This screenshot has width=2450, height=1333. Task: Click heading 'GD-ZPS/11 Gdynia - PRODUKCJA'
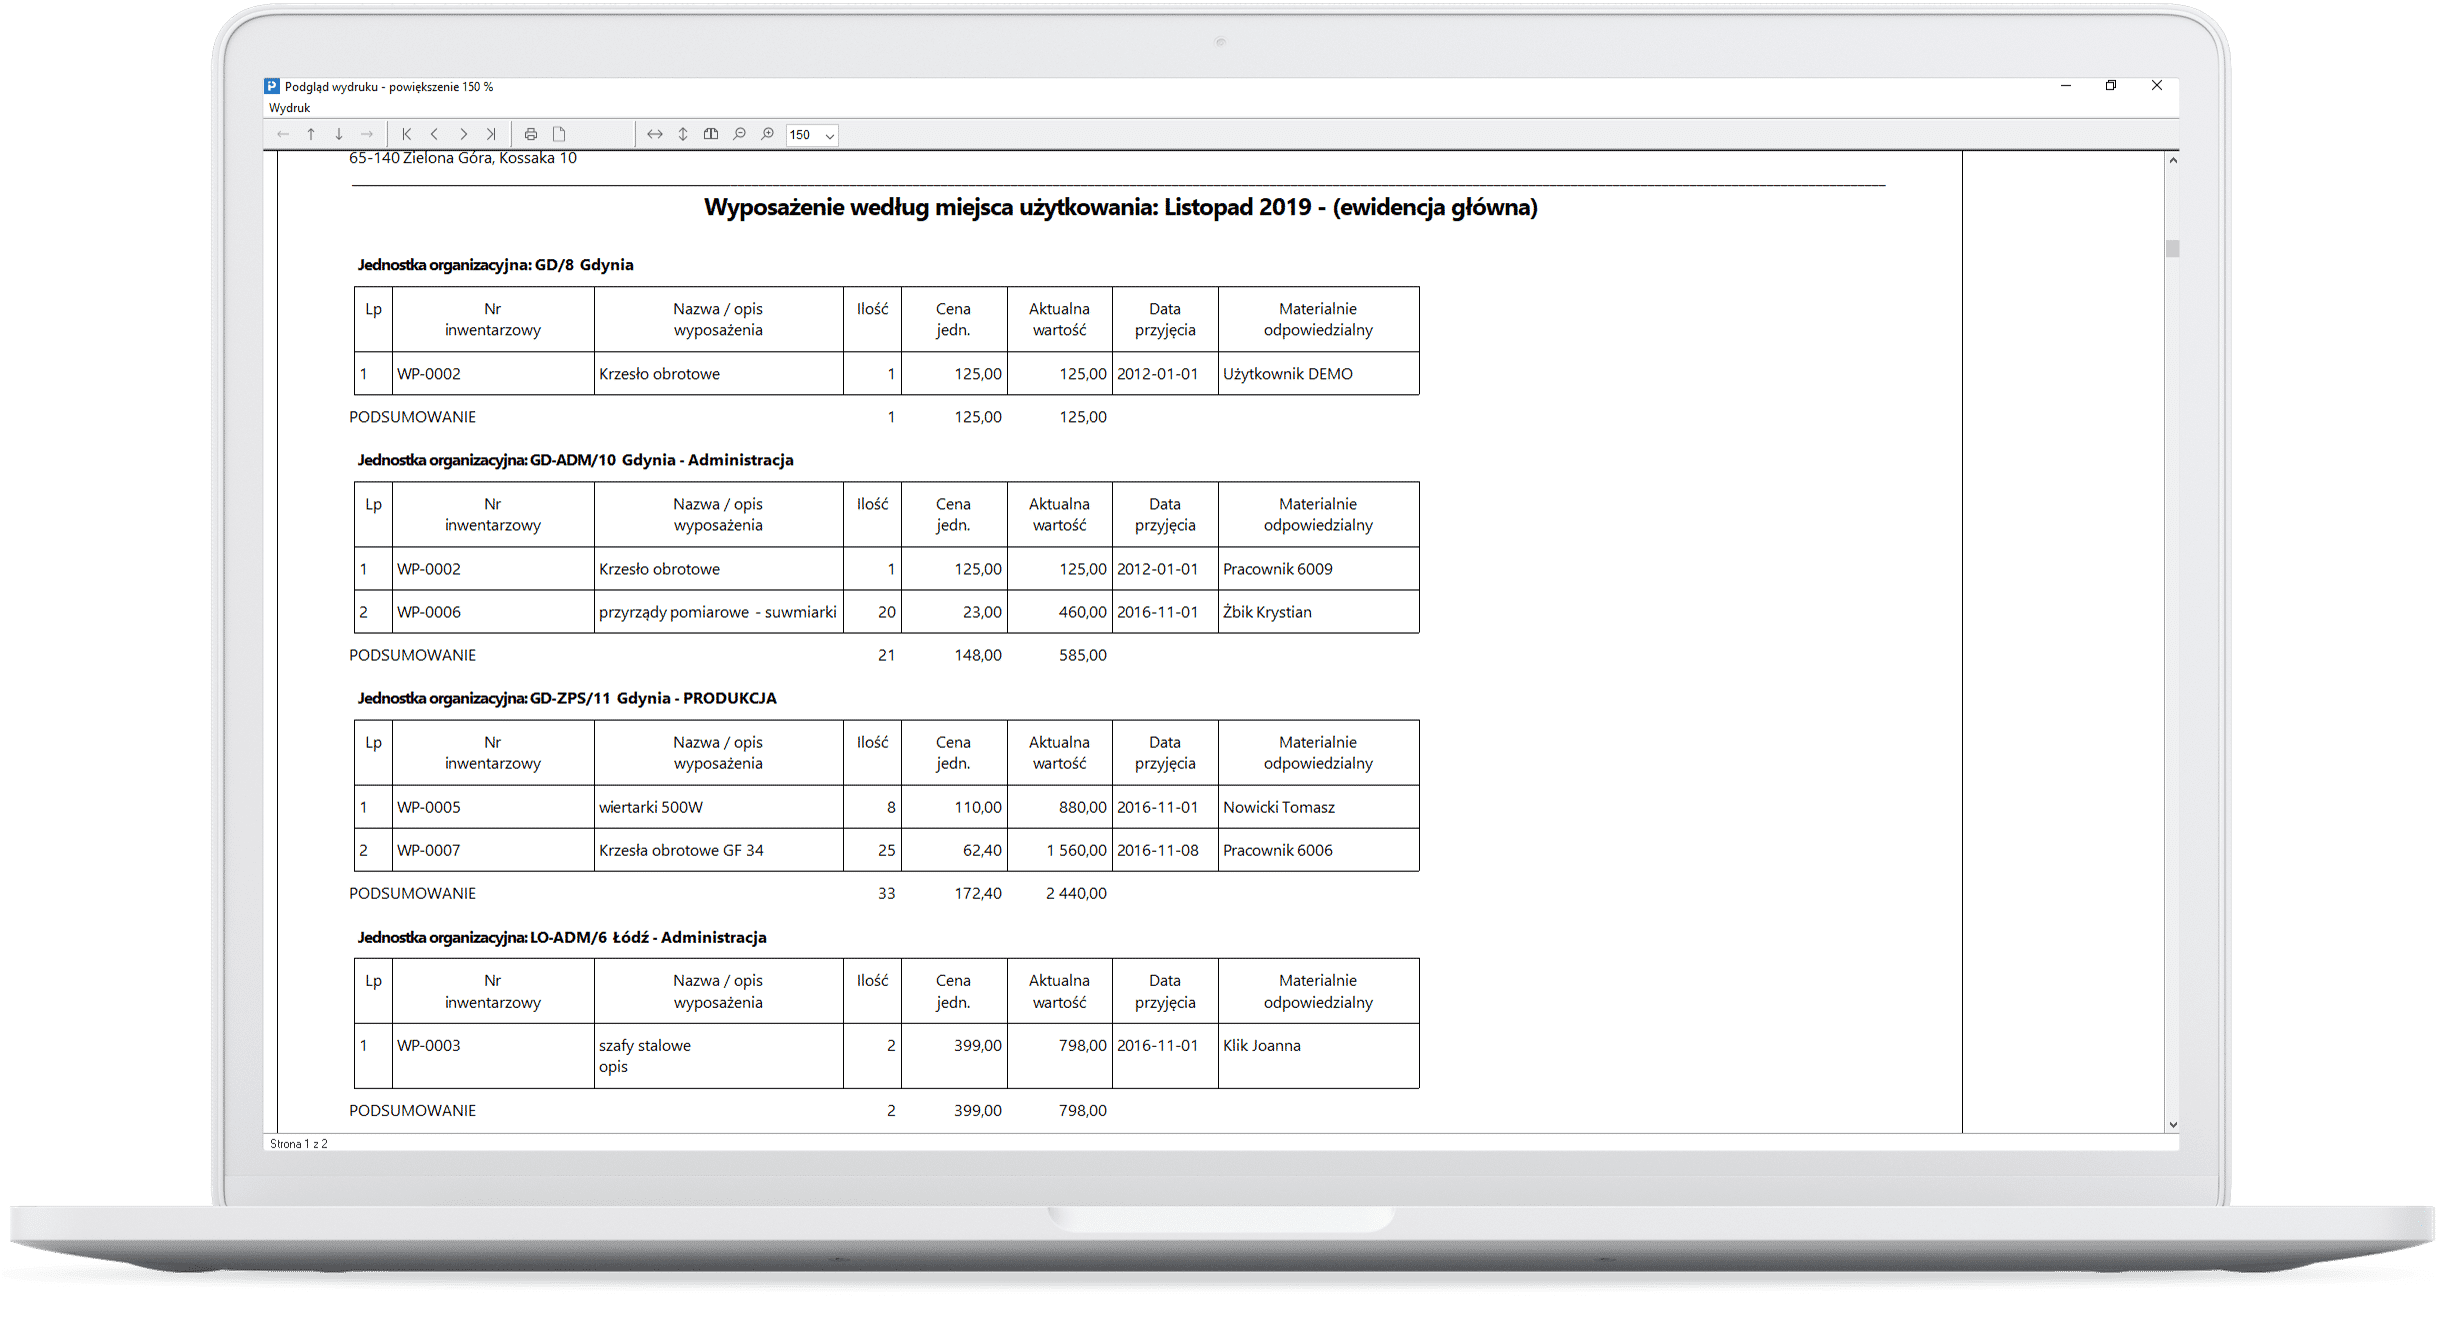[653, 698]
